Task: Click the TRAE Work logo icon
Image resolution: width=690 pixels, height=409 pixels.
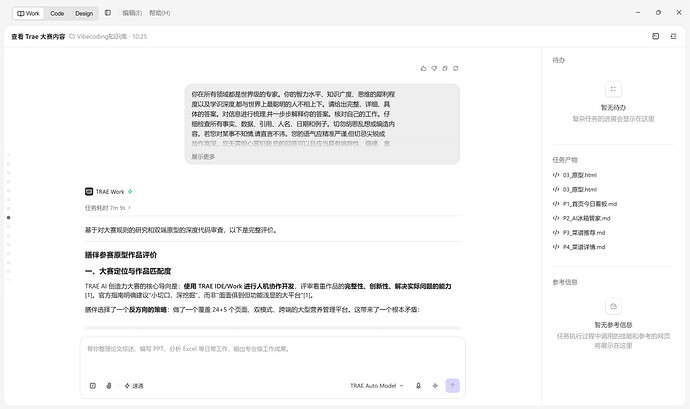Action: pos(89,192)
